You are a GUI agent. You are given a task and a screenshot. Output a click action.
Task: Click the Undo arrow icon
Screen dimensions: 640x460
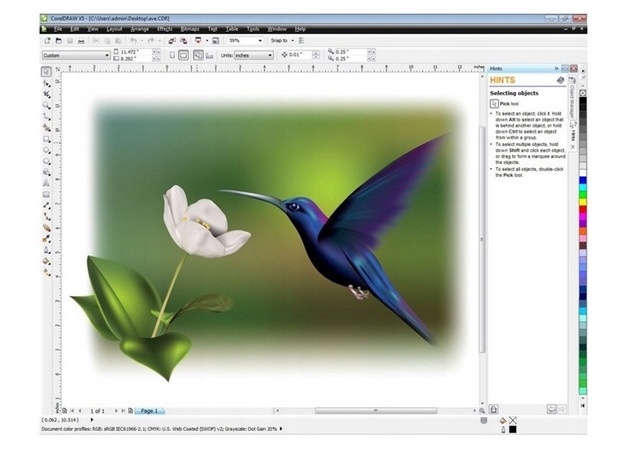(x=133, y=41)
